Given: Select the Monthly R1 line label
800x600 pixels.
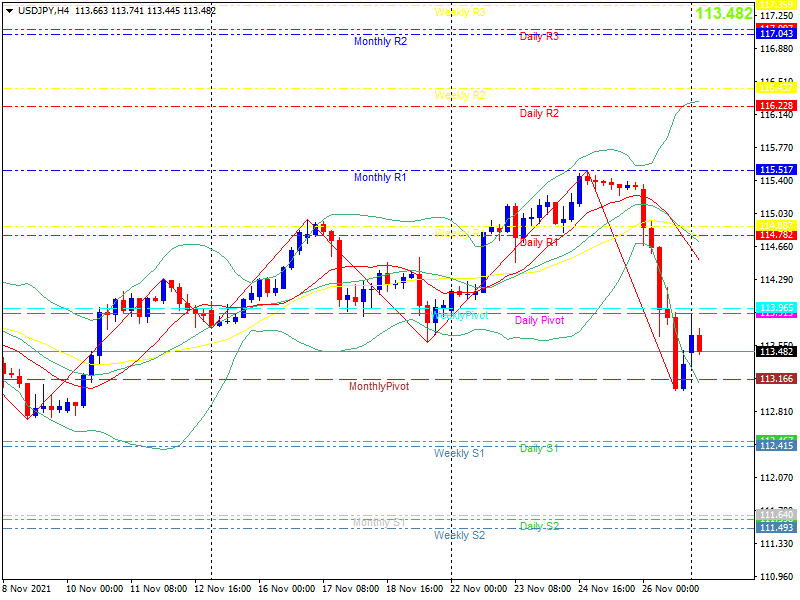Looking at the screenshot, I should click(380, 177).
